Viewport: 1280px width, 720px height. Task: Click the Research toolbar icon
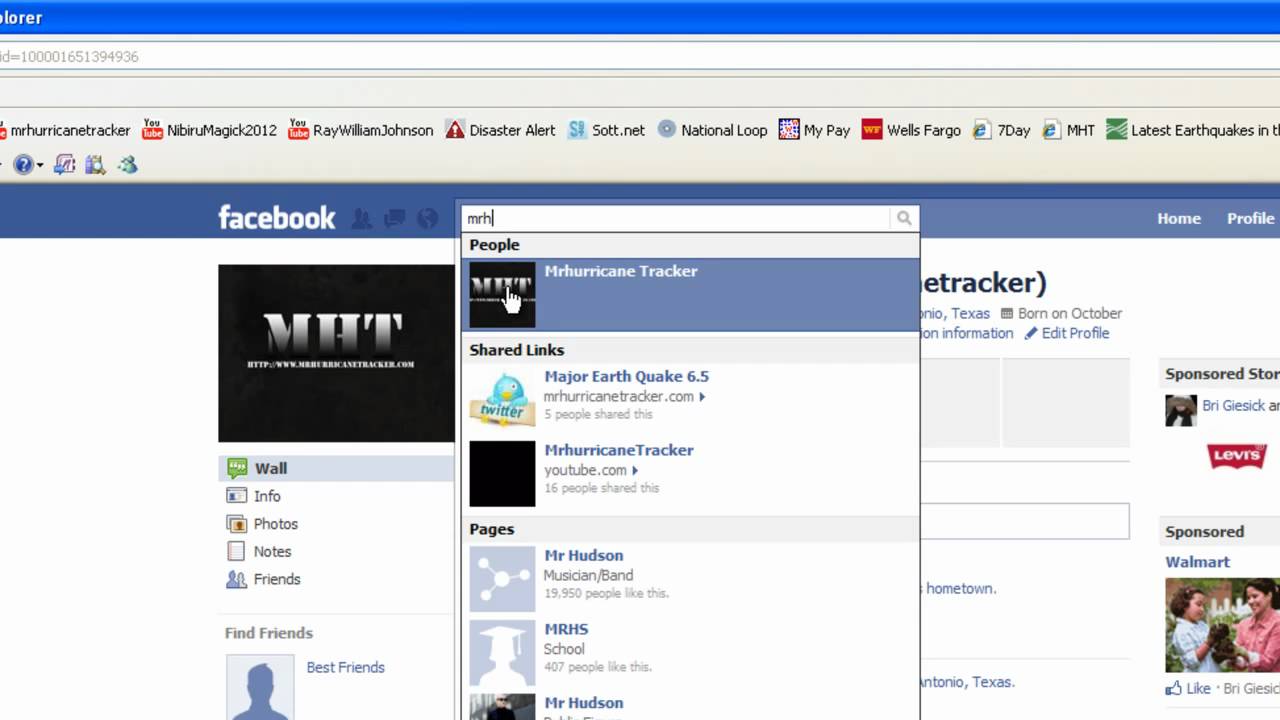(95, 165)
